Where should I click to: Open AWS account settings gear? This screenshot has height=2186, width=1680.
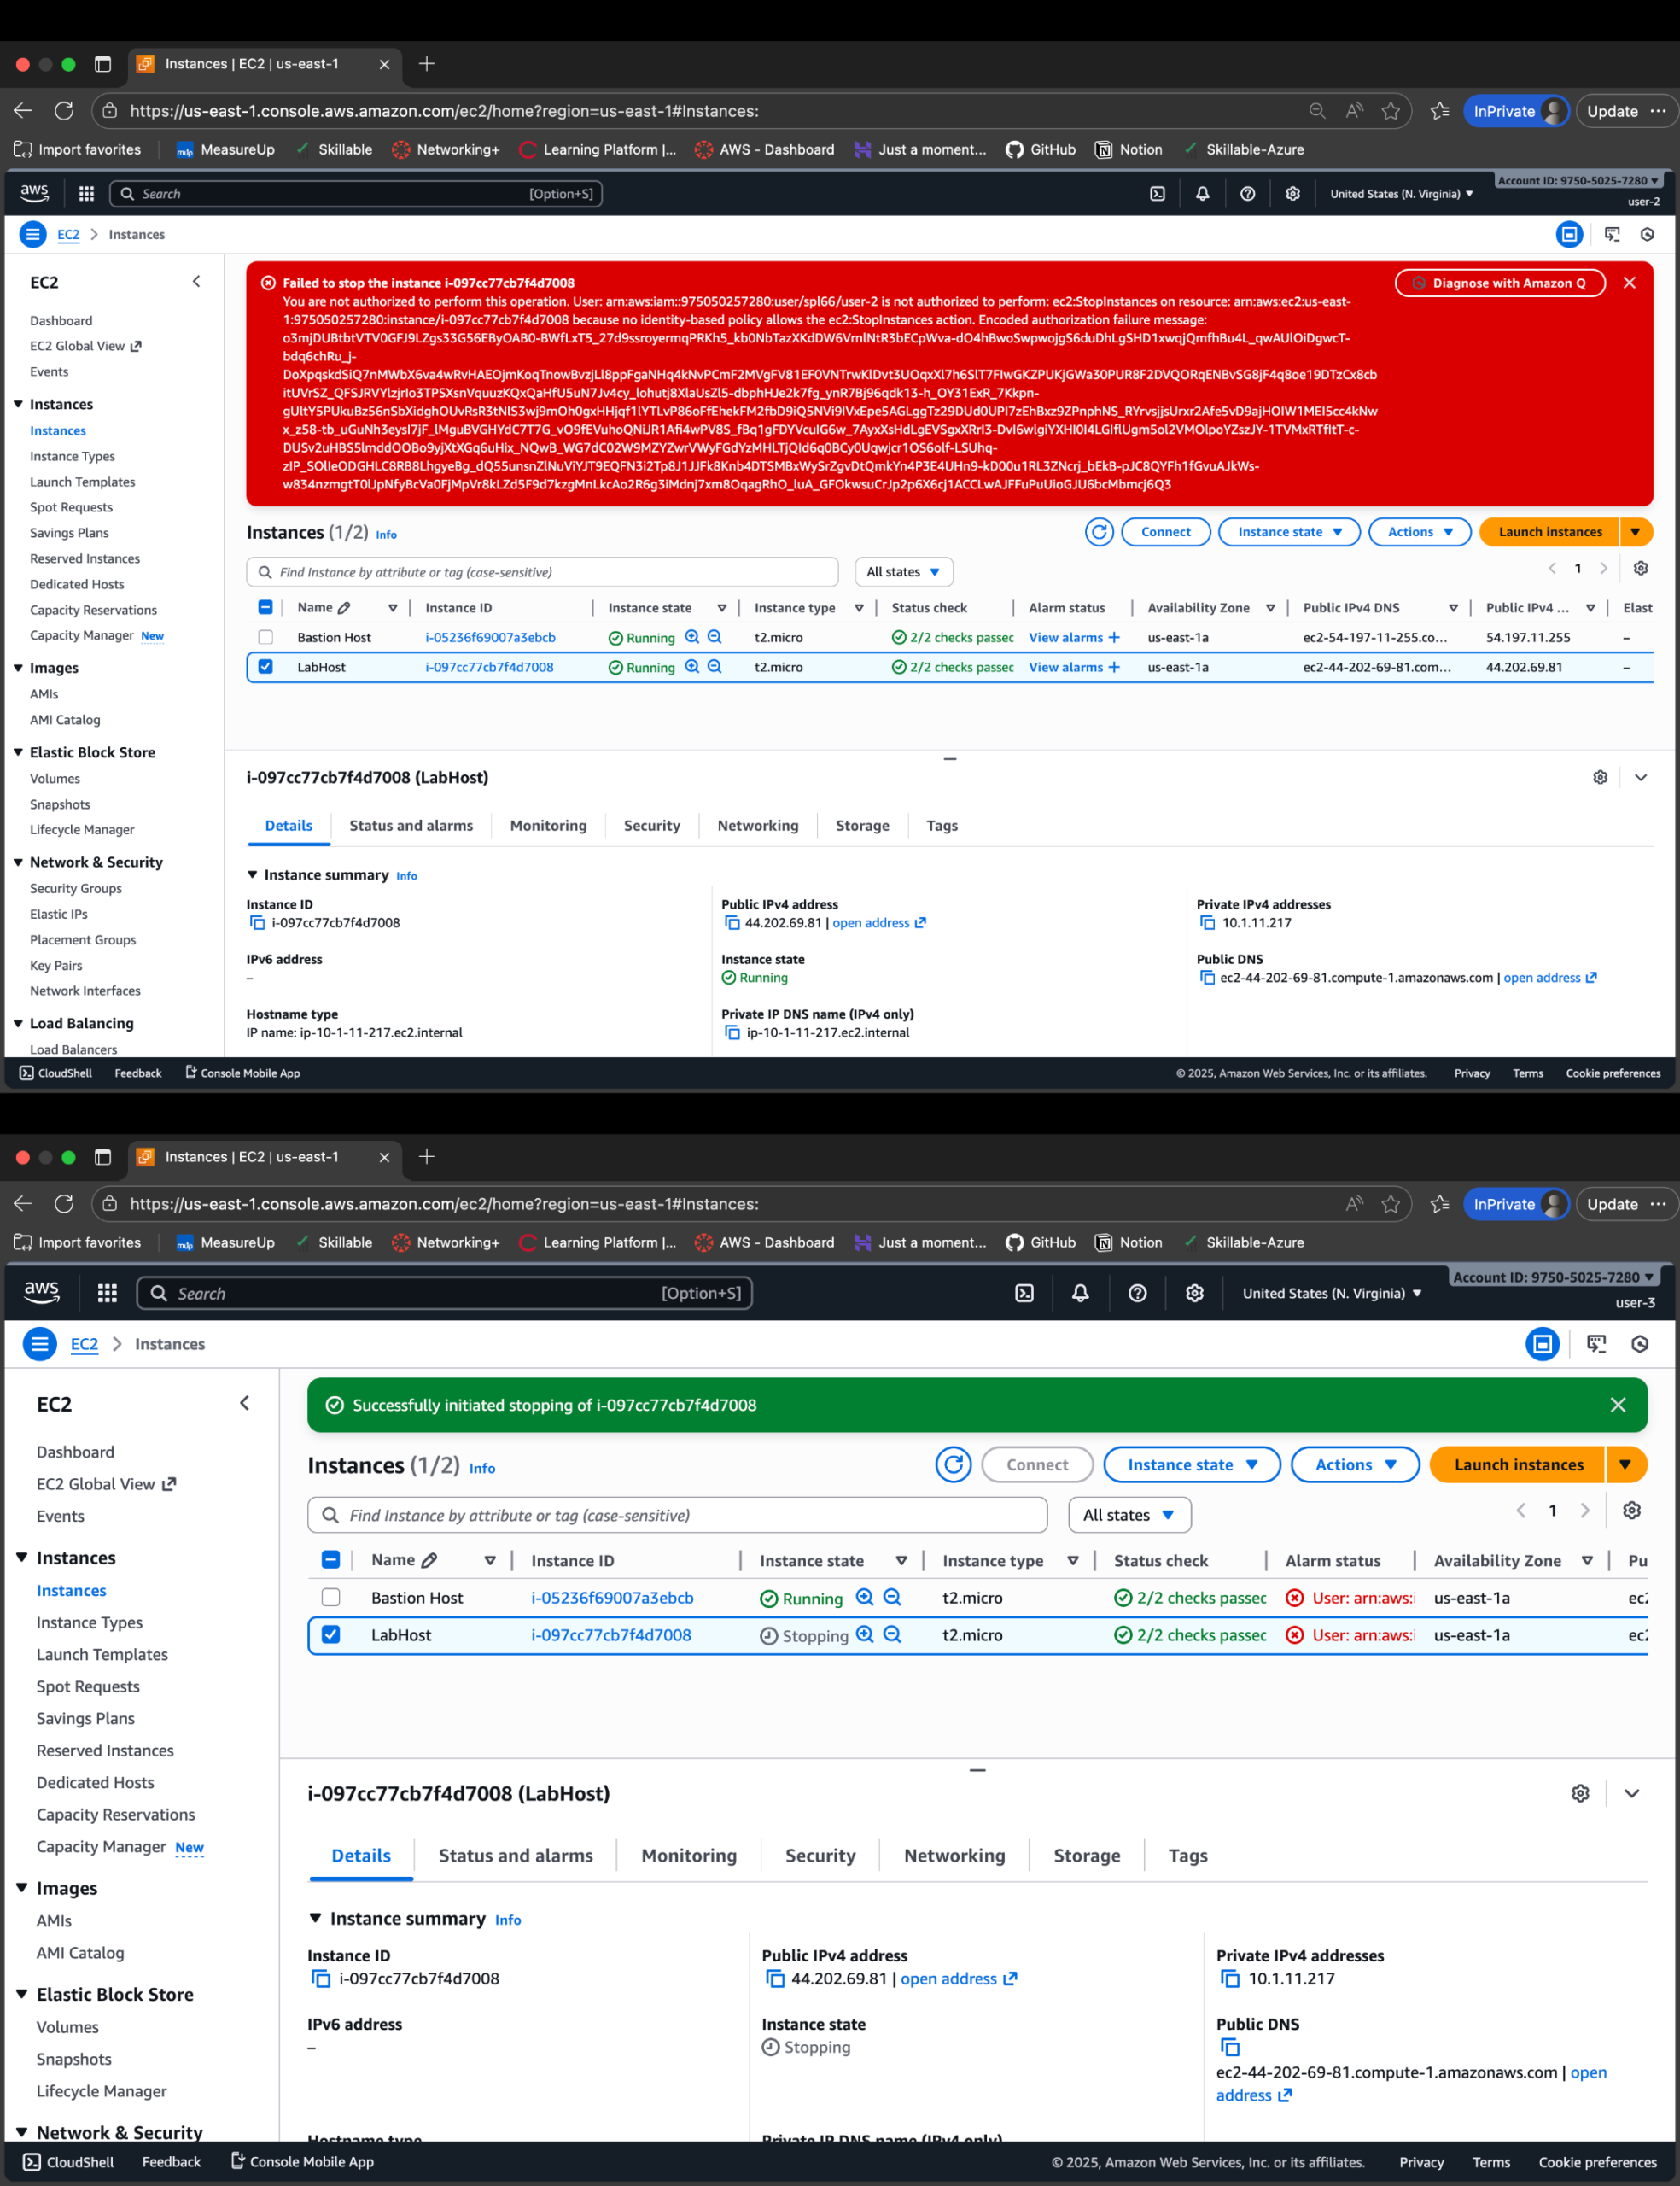point(1293,193)
